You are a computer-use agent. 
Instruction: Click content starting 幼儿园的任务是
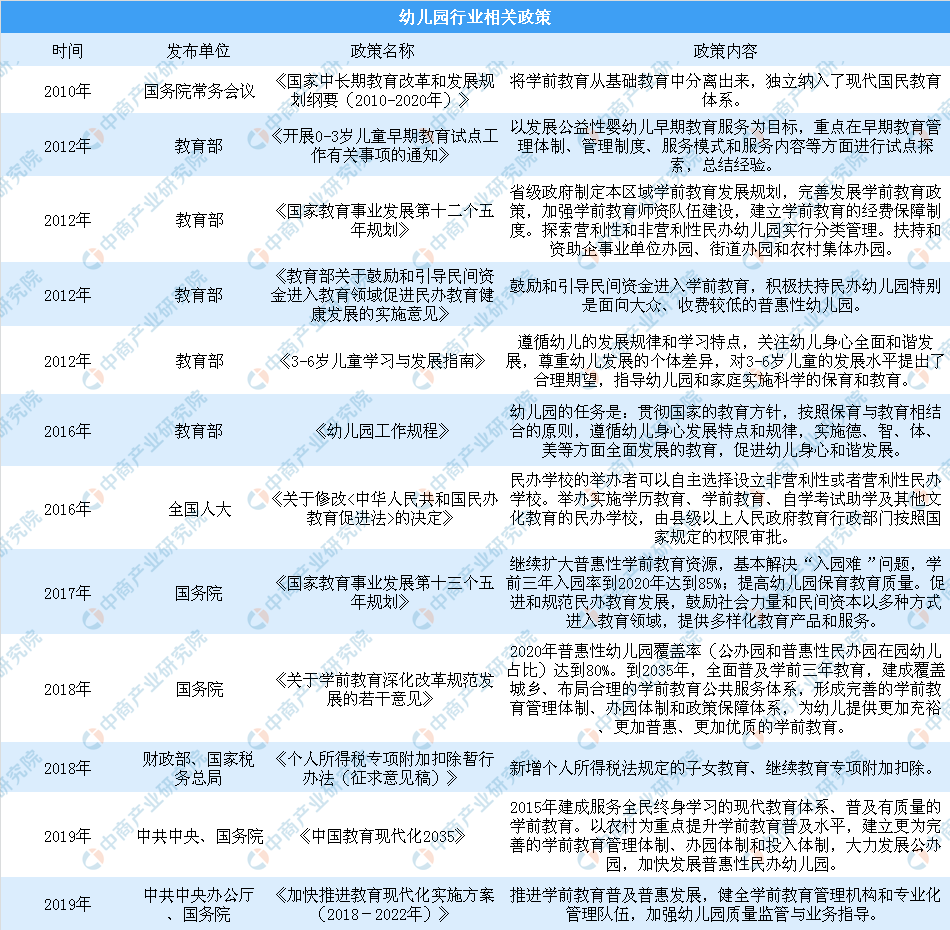coord(725,431)
